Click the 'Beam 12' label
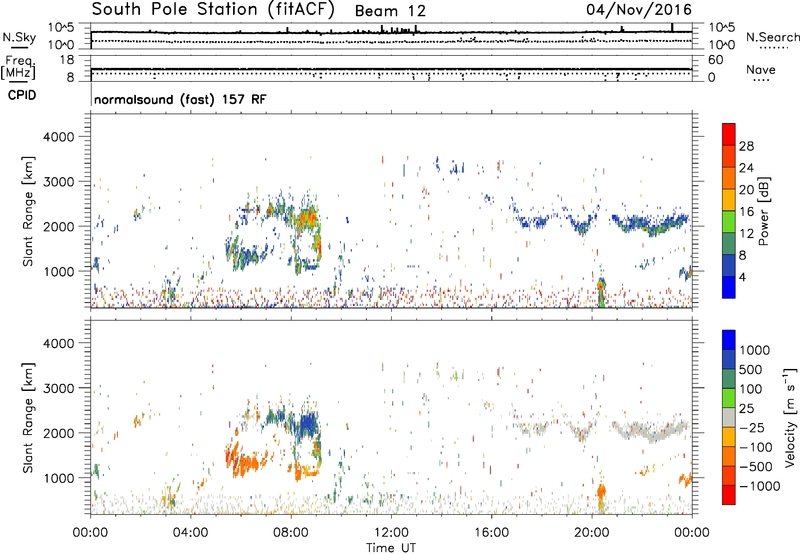Screen dimensions: 800x554 coord(390,11)
